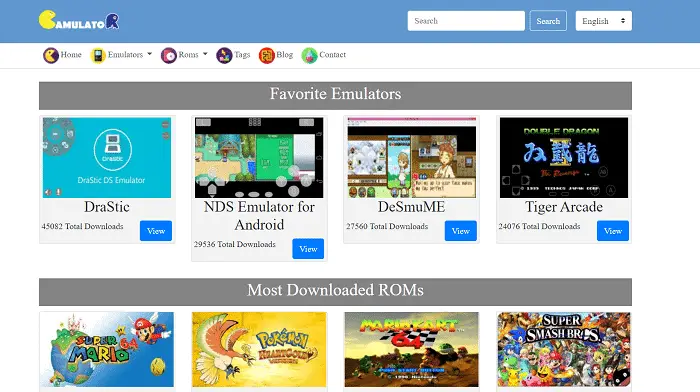The width and height of the screenshot is (700, 392).
Task: Click the DraStic title
Action: (x=107, y=207)
